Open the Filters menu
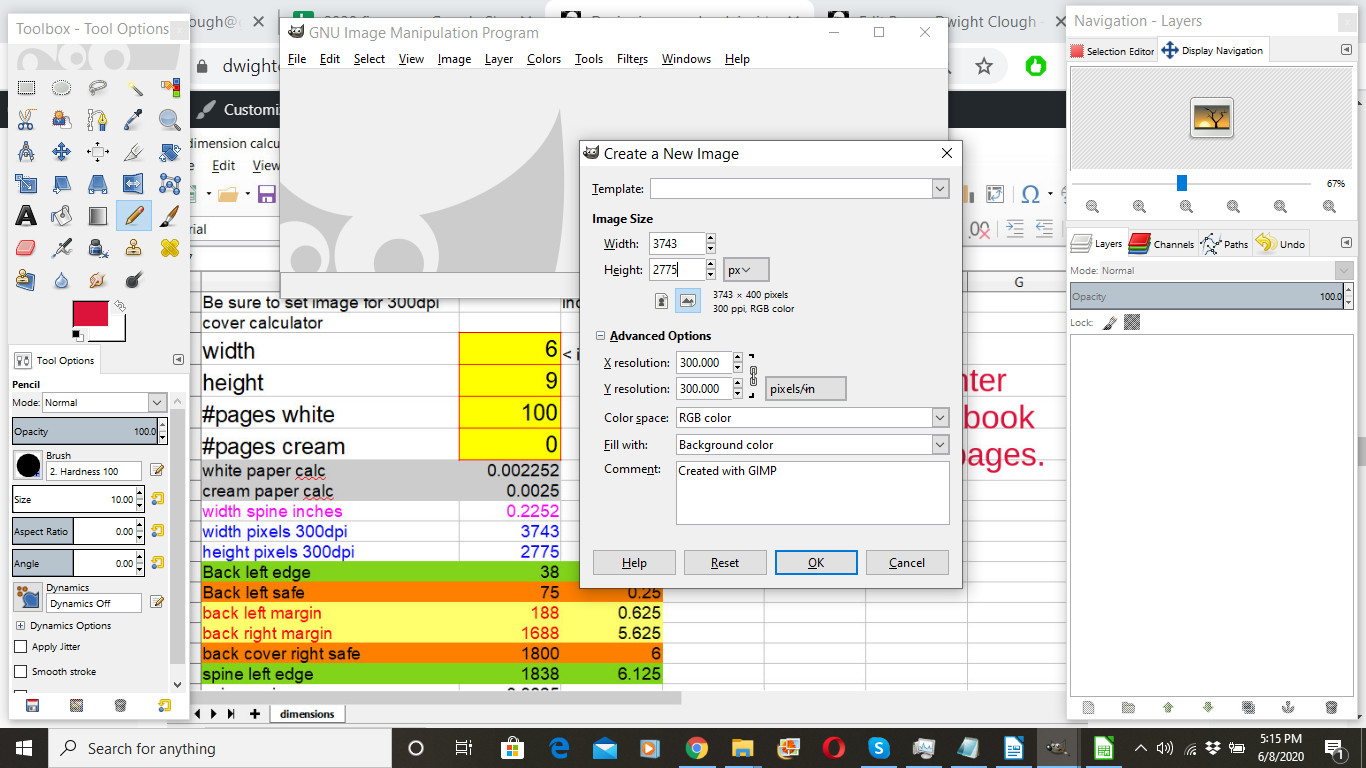The height and width of the screenshot is (768, 1366). (x=632, y=59)
